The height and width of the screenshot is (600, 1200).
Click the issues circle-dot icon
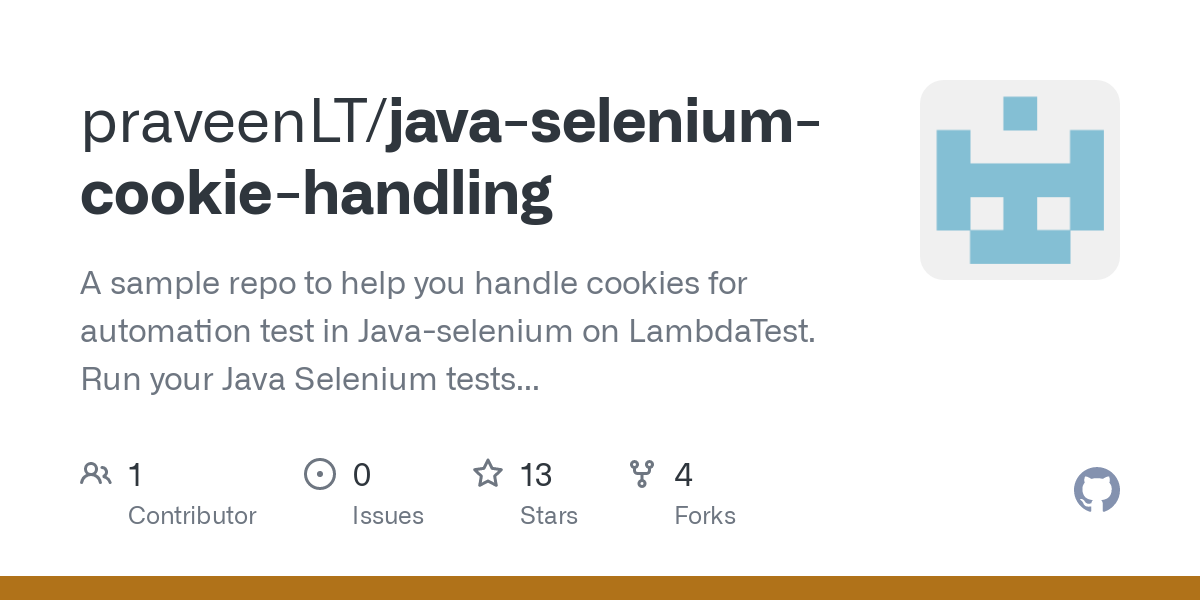[319, 473]
